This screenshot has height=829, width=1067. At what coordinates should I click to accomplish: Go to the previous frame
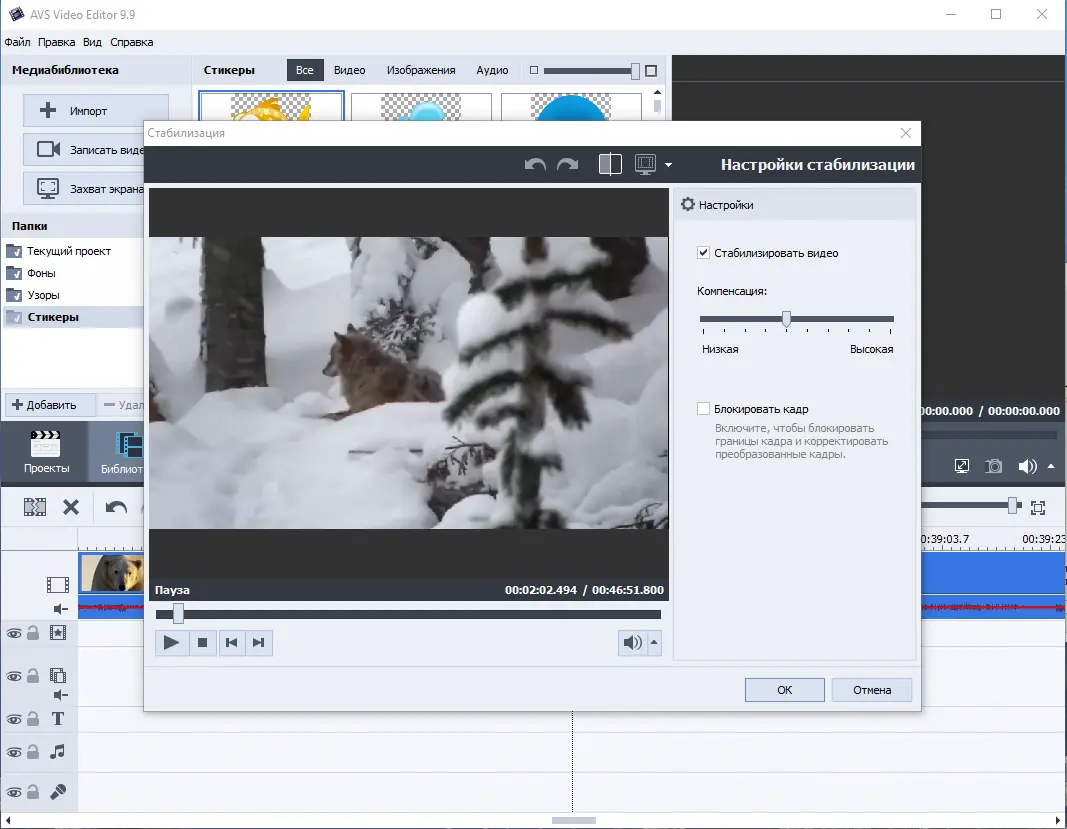click(x=231, y=643)
